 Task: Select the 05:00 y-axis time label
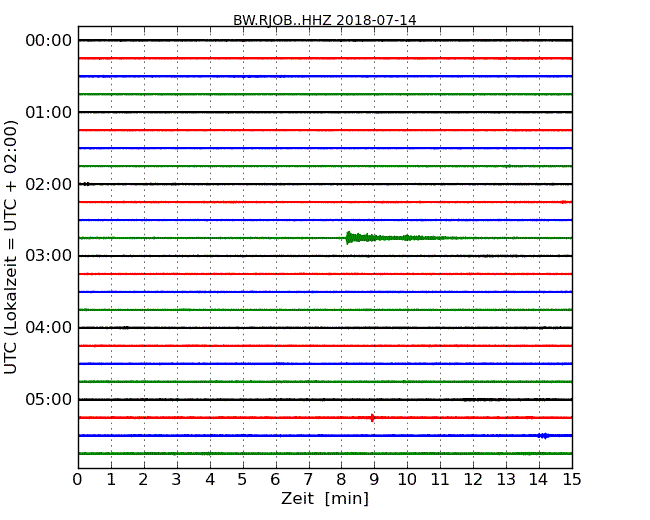[x=49, y=399]
